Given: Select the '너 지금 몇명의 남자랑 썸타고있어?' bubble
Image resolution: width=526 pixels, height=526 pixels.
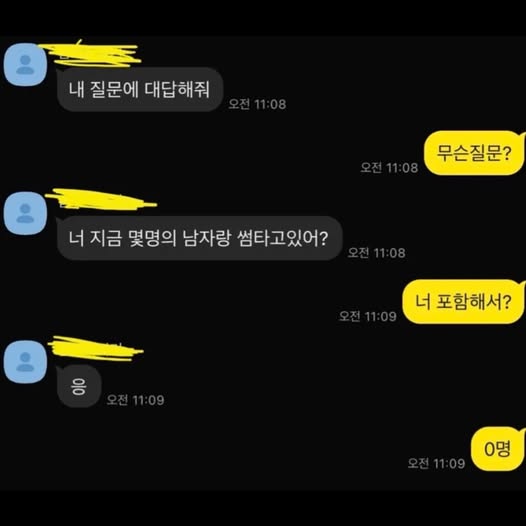Looking at the screenshot, I should 199,238.
